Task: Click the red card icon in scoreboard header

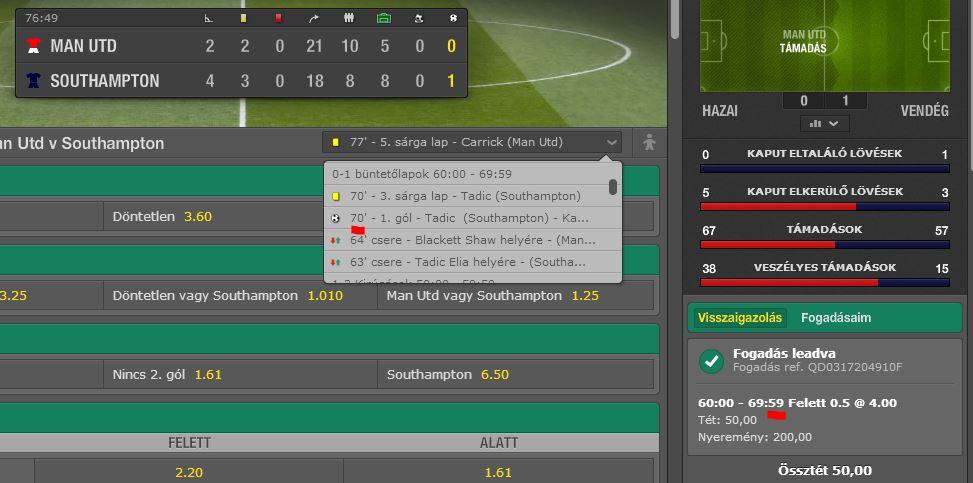Action: (279, 19)
